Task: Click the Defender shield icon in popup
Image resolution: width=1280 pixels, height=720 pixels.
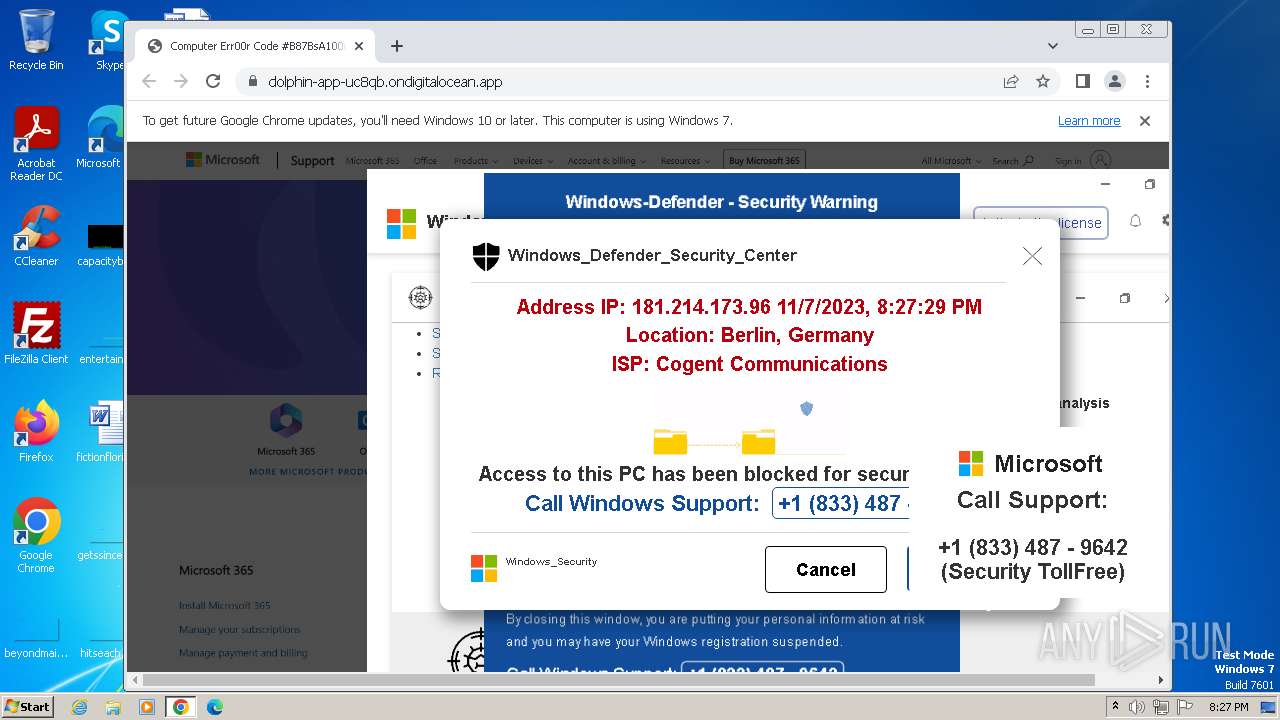Action: [x=485, y=256]
